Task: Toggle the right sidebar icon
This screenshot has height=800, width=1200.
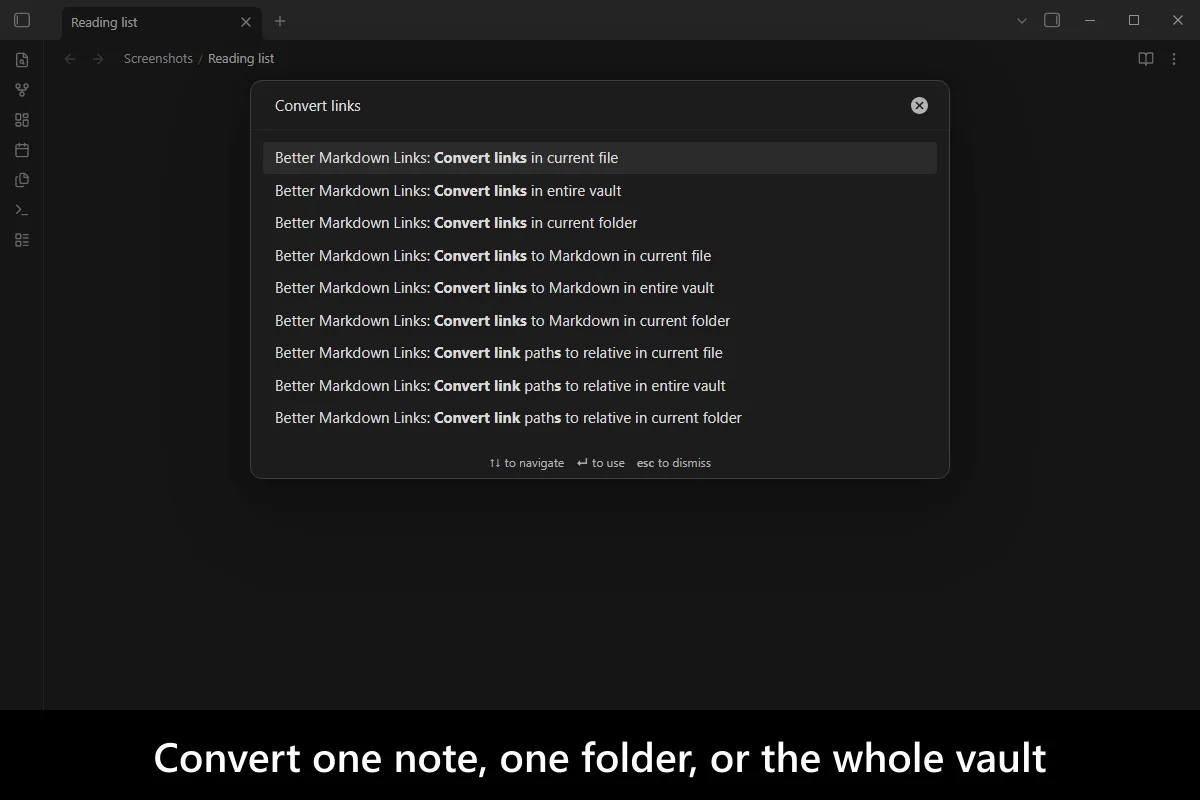Action: point(1052,20)
